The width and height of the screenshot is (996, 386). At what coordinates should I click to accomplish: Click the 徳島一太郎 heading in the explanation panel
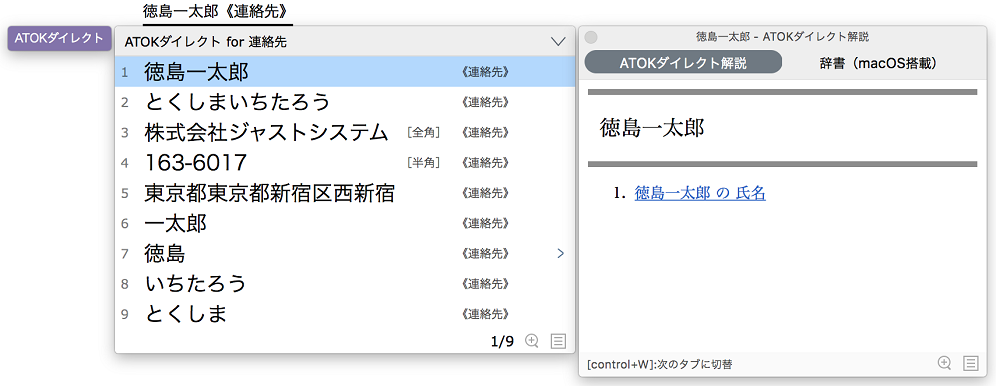[652, 128]
